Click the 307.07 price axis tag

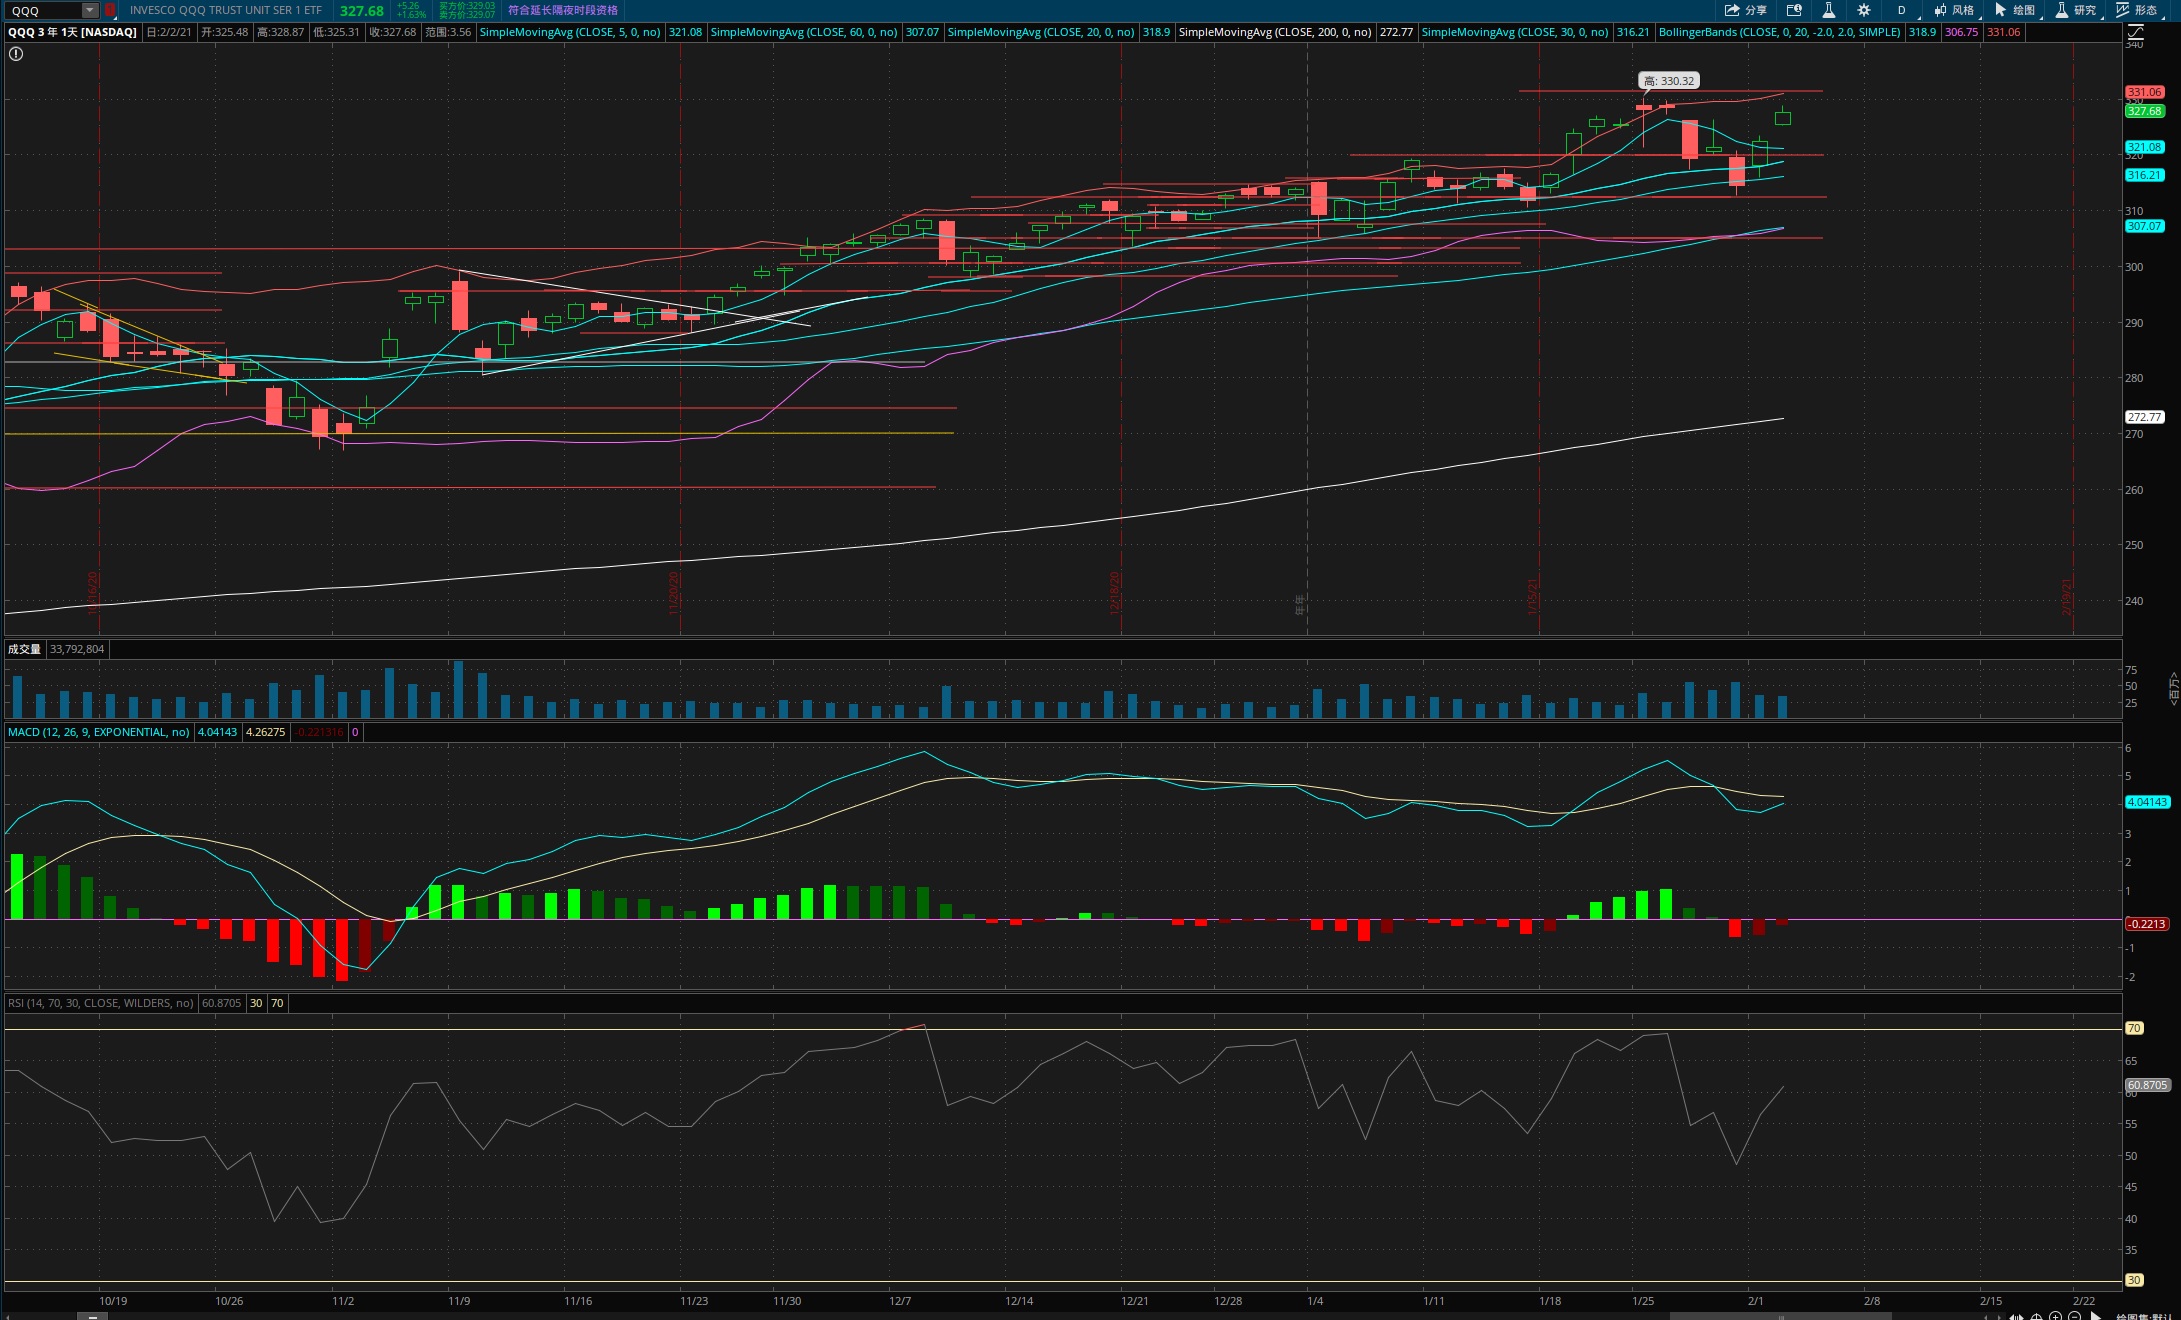tap(2144, 226)
